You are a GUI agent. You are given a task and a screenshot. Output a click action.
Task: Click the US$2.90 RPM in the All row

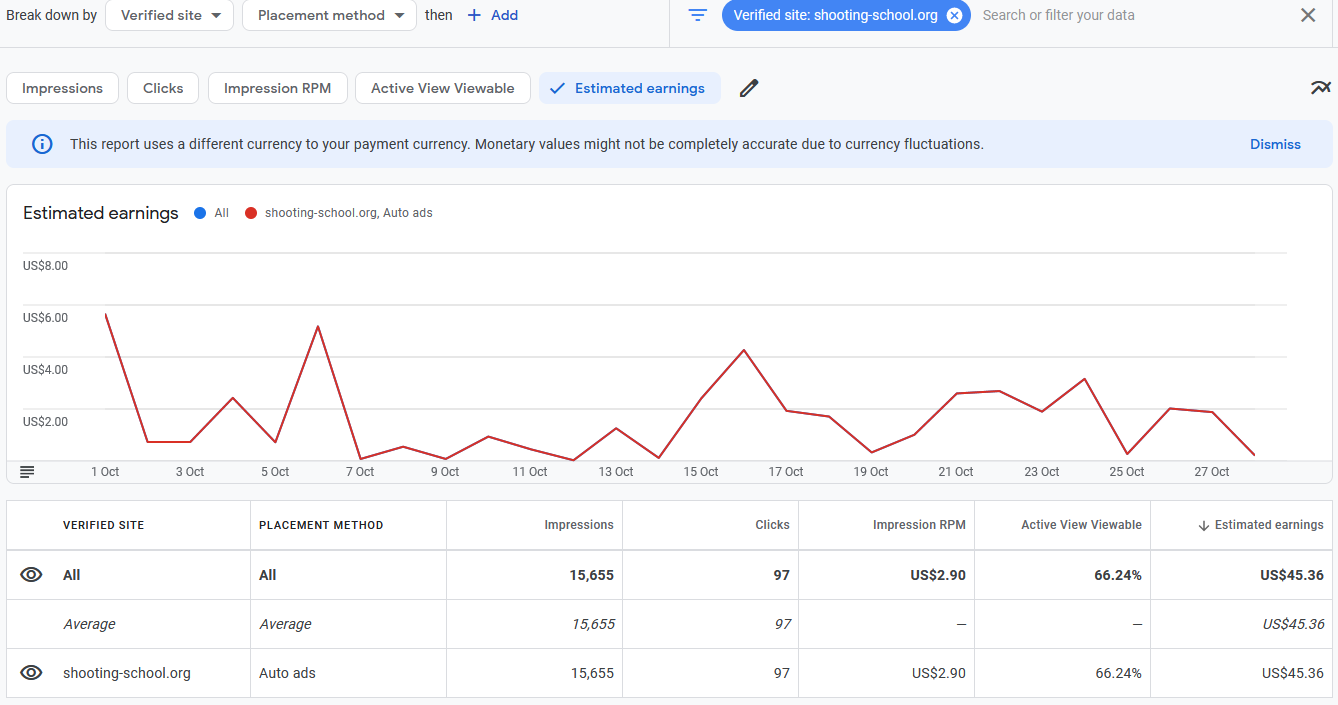938,575
